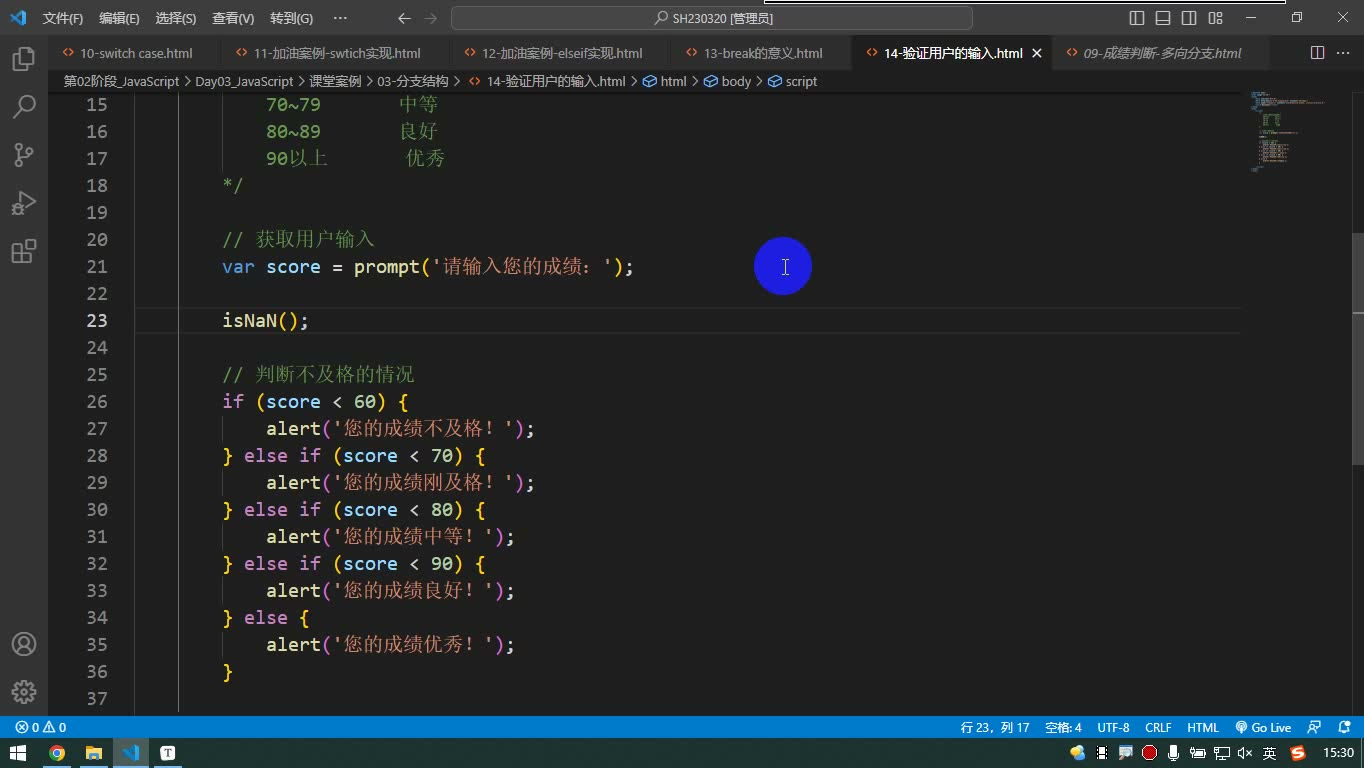Open Source Control view icon
Screen dimensions: 1364x768
point(24,155)
